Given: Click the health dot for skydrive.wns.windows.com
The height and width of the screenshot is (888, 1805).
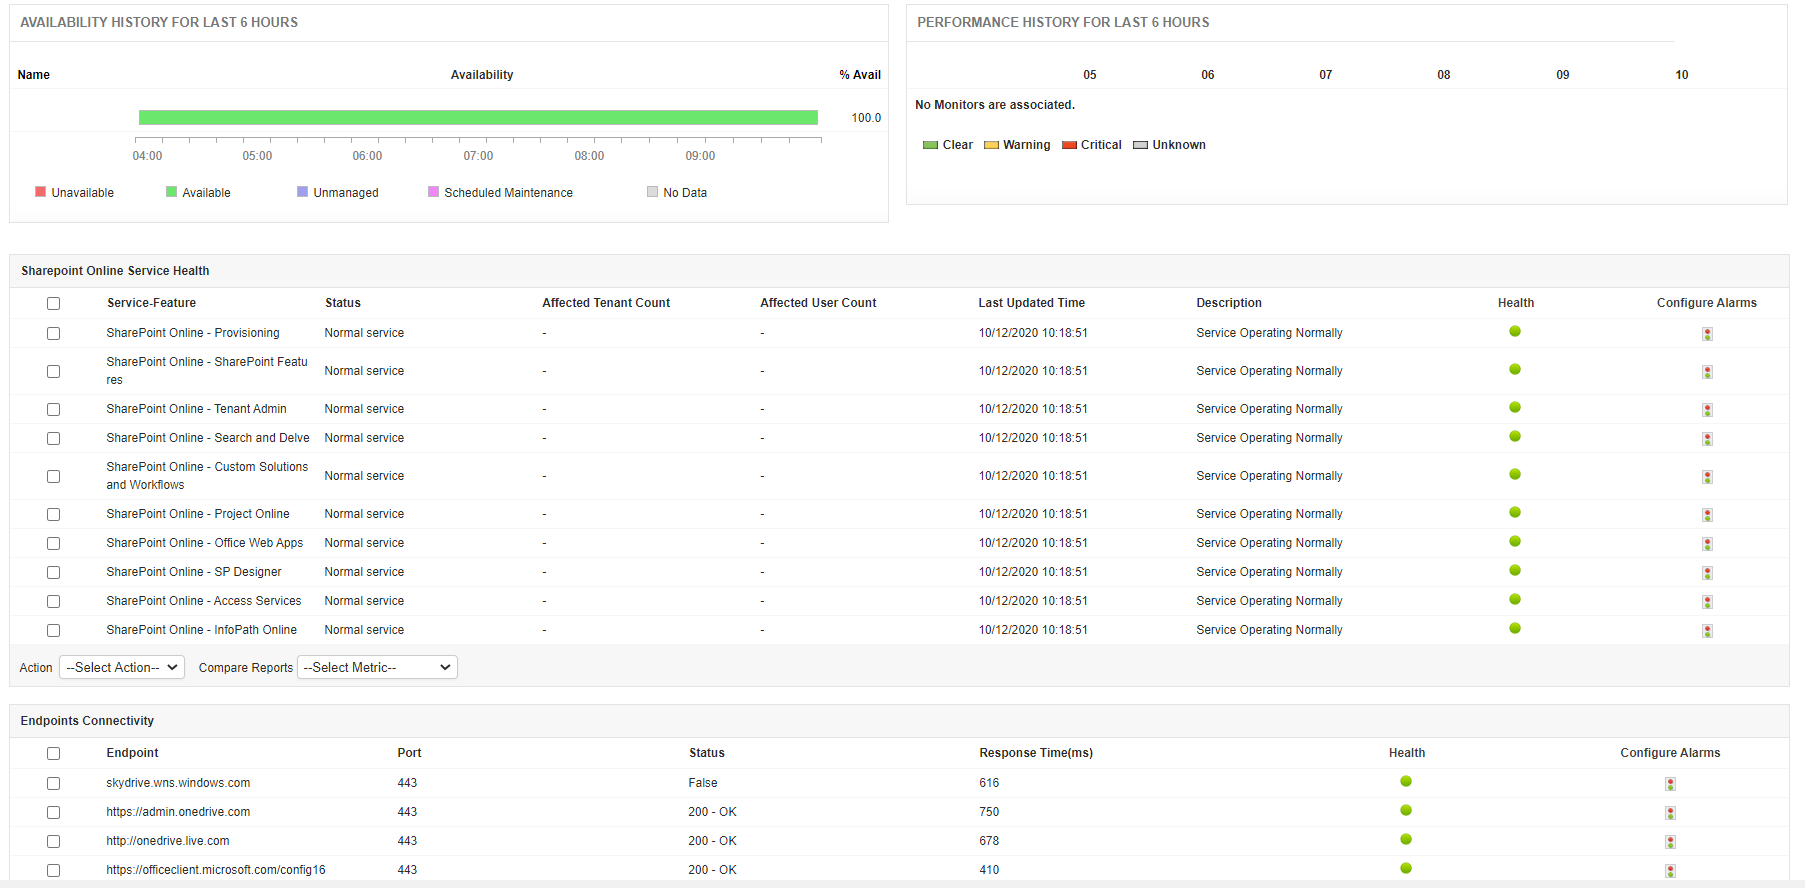Looking at the screenshot, I should [1406, 781].
